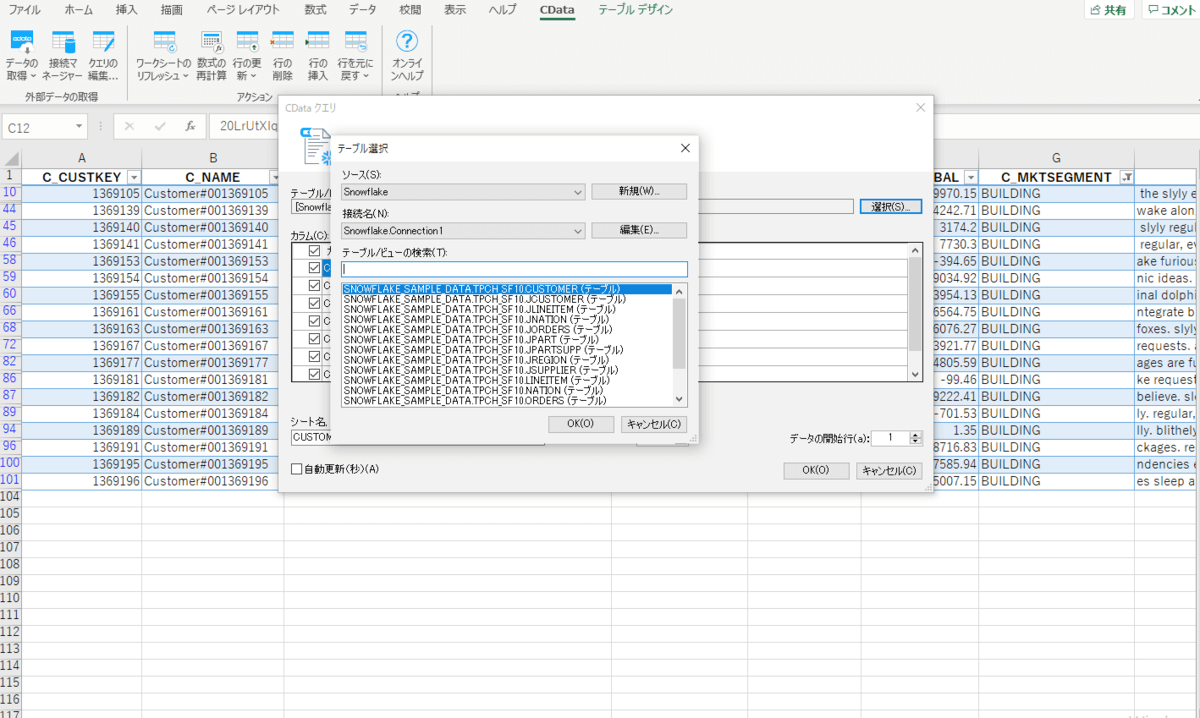Click キャンセル(C) in CData クエリ dialog
The height and width of the screenshot is (718, 1200).
pyautogui.click(x=889, y=470)
